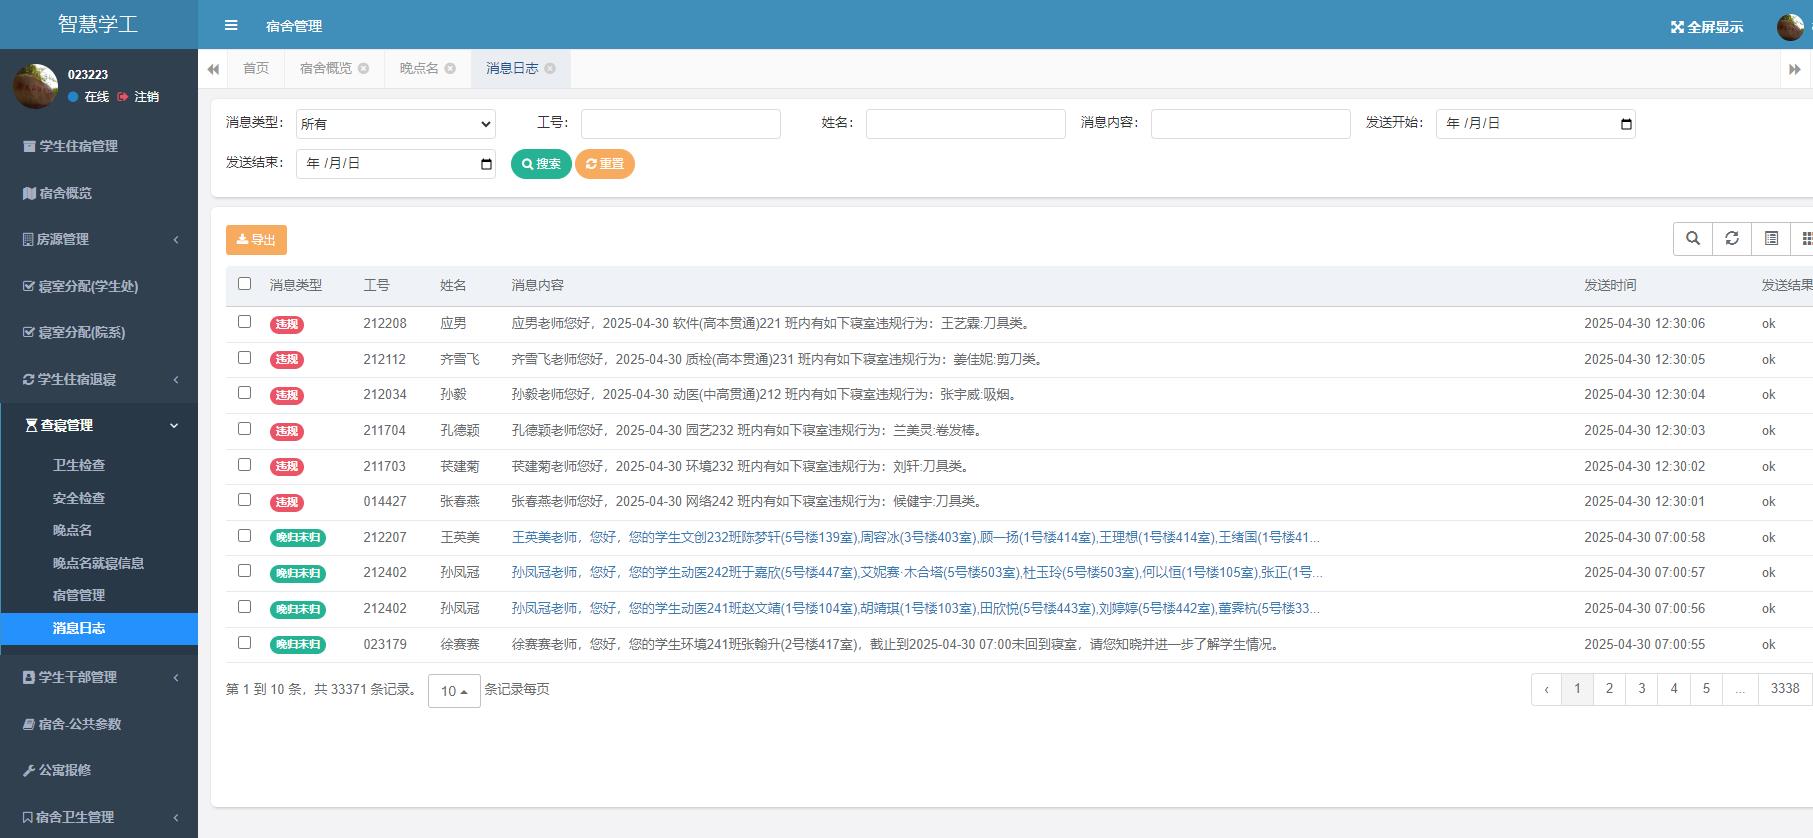Go to previous page arrow
Screen dimensions: 1813x838
(x=1546, y=689)
